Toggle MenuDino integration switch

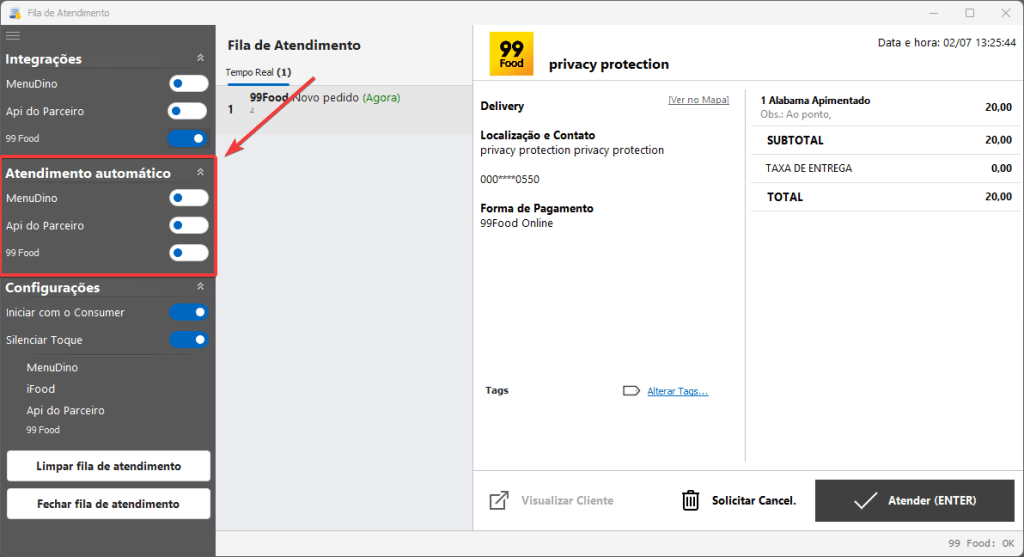(188, 84)
